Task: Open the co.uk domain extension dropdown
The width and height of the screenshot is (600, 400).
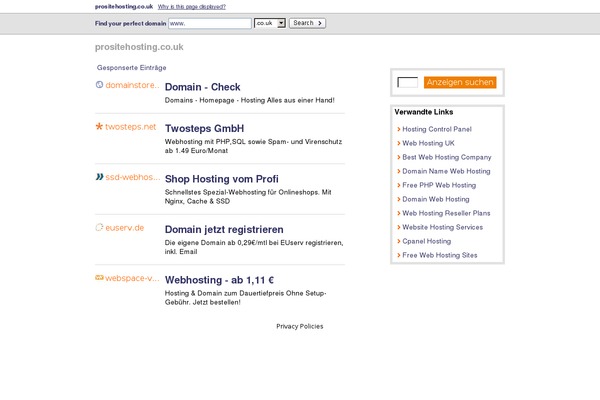Action: 270,23
